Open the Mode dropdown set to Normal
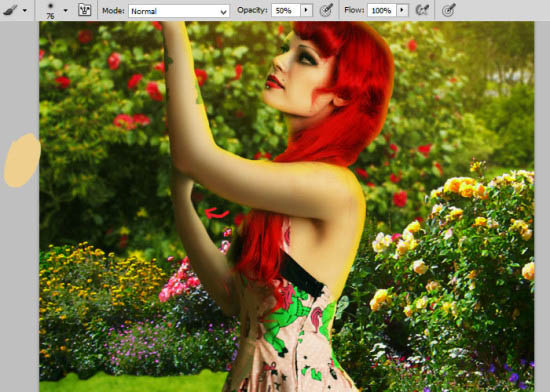Screen dimensions: 550x392 click(179, 11)
